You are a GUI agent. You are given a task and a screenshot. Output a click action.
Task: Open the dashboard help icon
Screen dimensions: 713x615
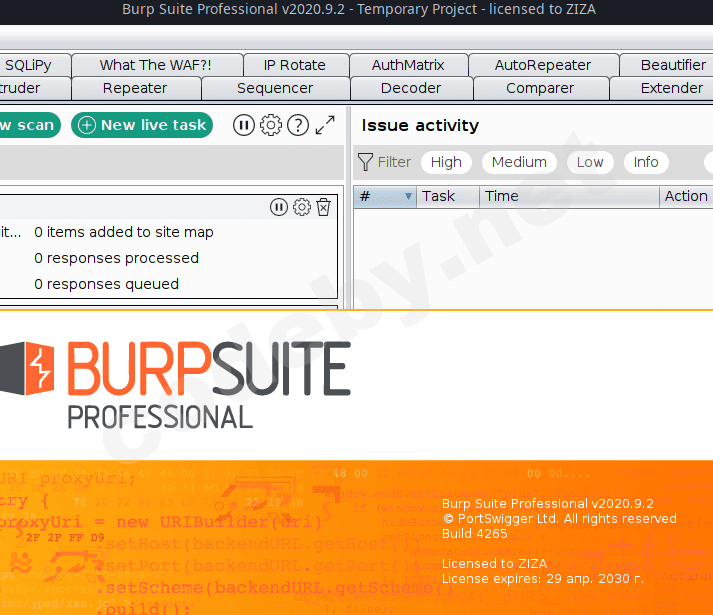[298, 125]
